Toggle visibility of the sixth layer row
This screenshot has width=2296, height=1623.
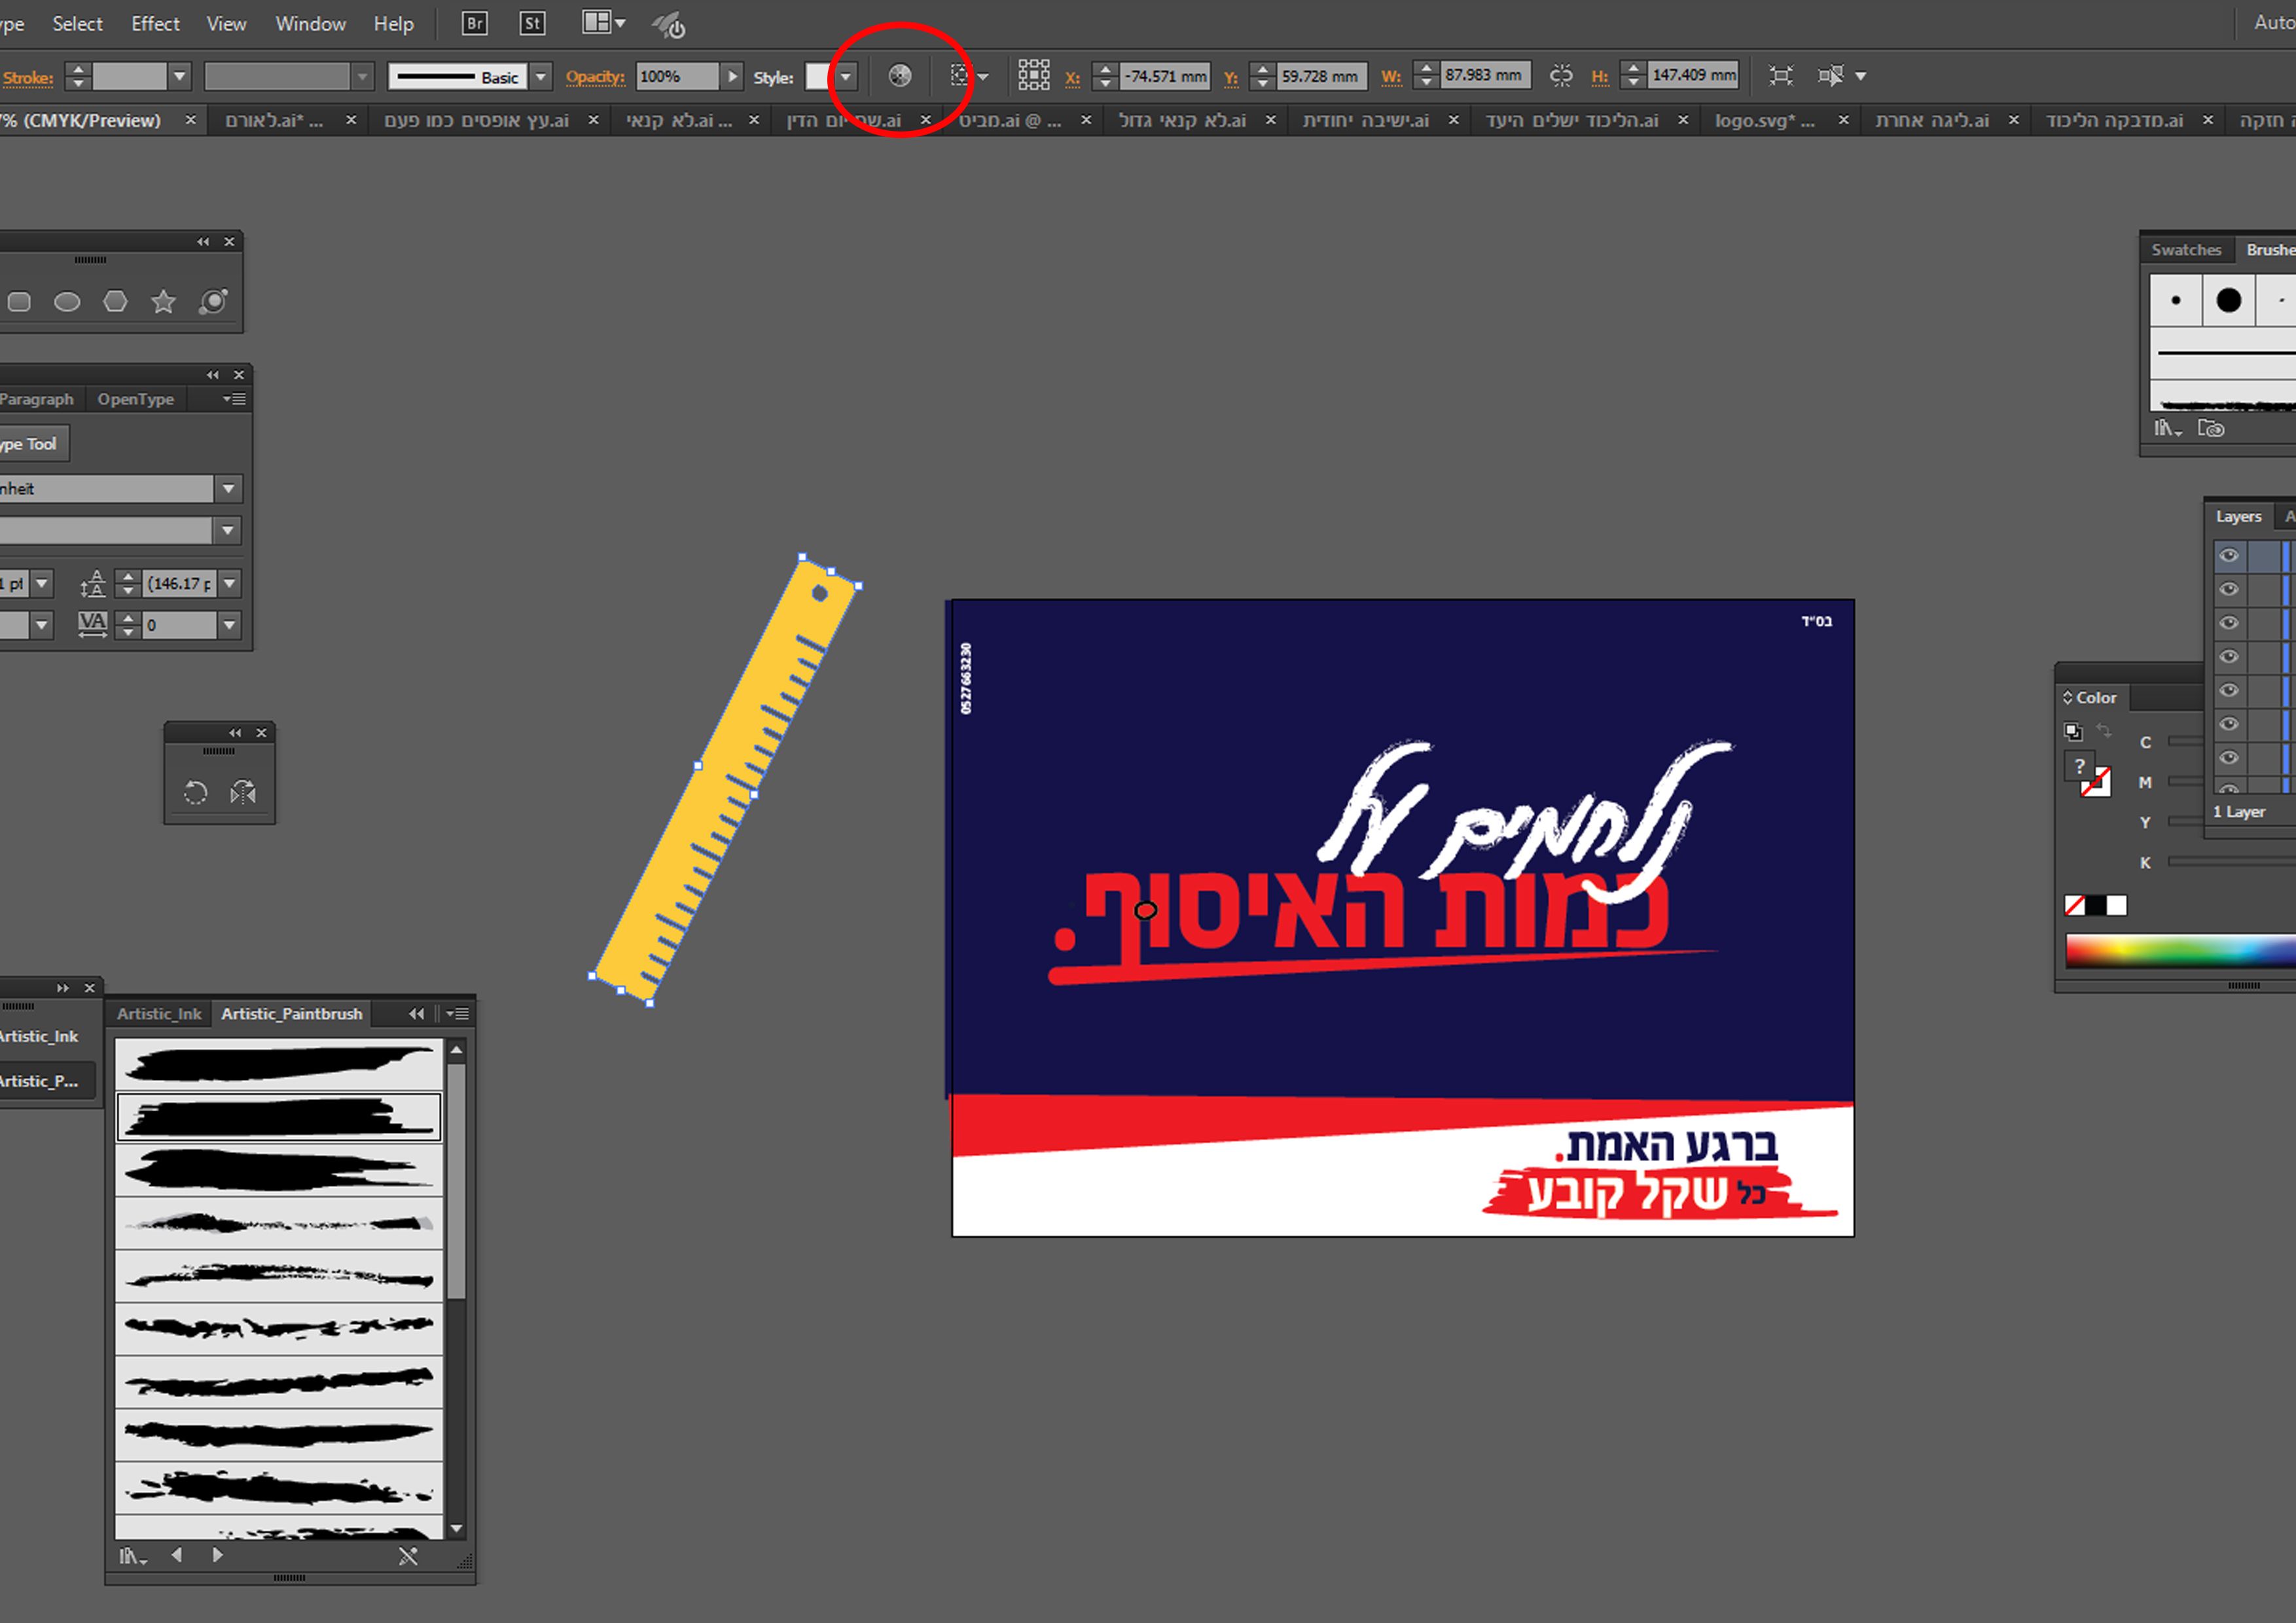[2229, 724]
